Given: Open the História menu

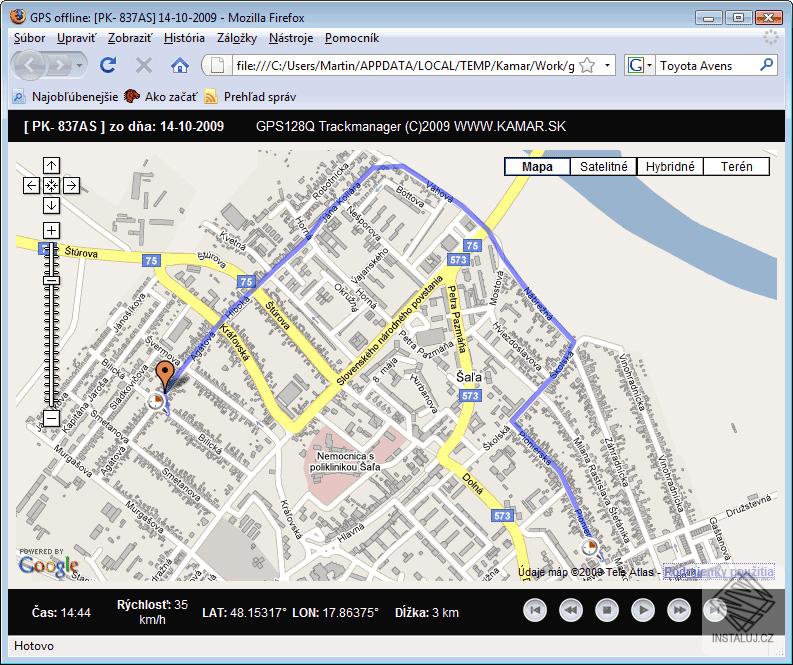Looking at the screenshot, I should click(184, 38).
